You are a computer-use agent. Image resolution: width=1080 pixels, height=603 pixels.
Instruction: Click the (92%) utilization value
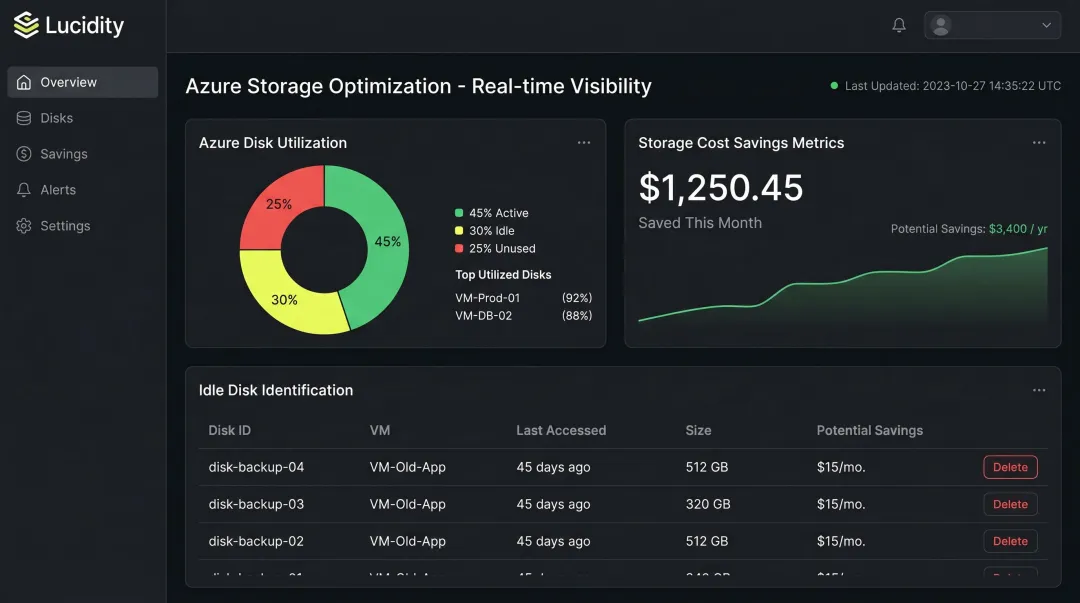click(577, 298)
